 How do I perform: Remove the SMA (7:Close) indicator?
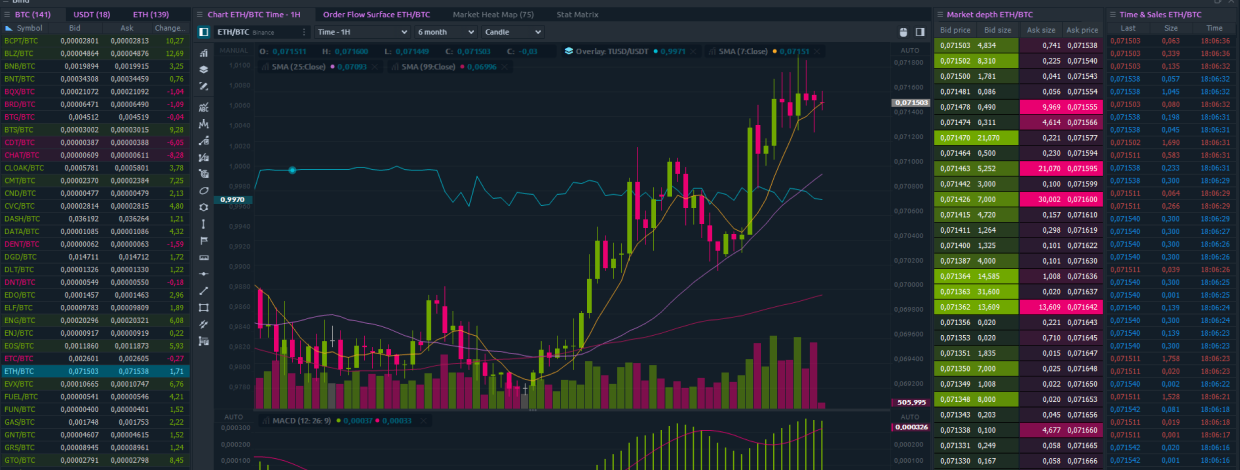tap(817, 51)
